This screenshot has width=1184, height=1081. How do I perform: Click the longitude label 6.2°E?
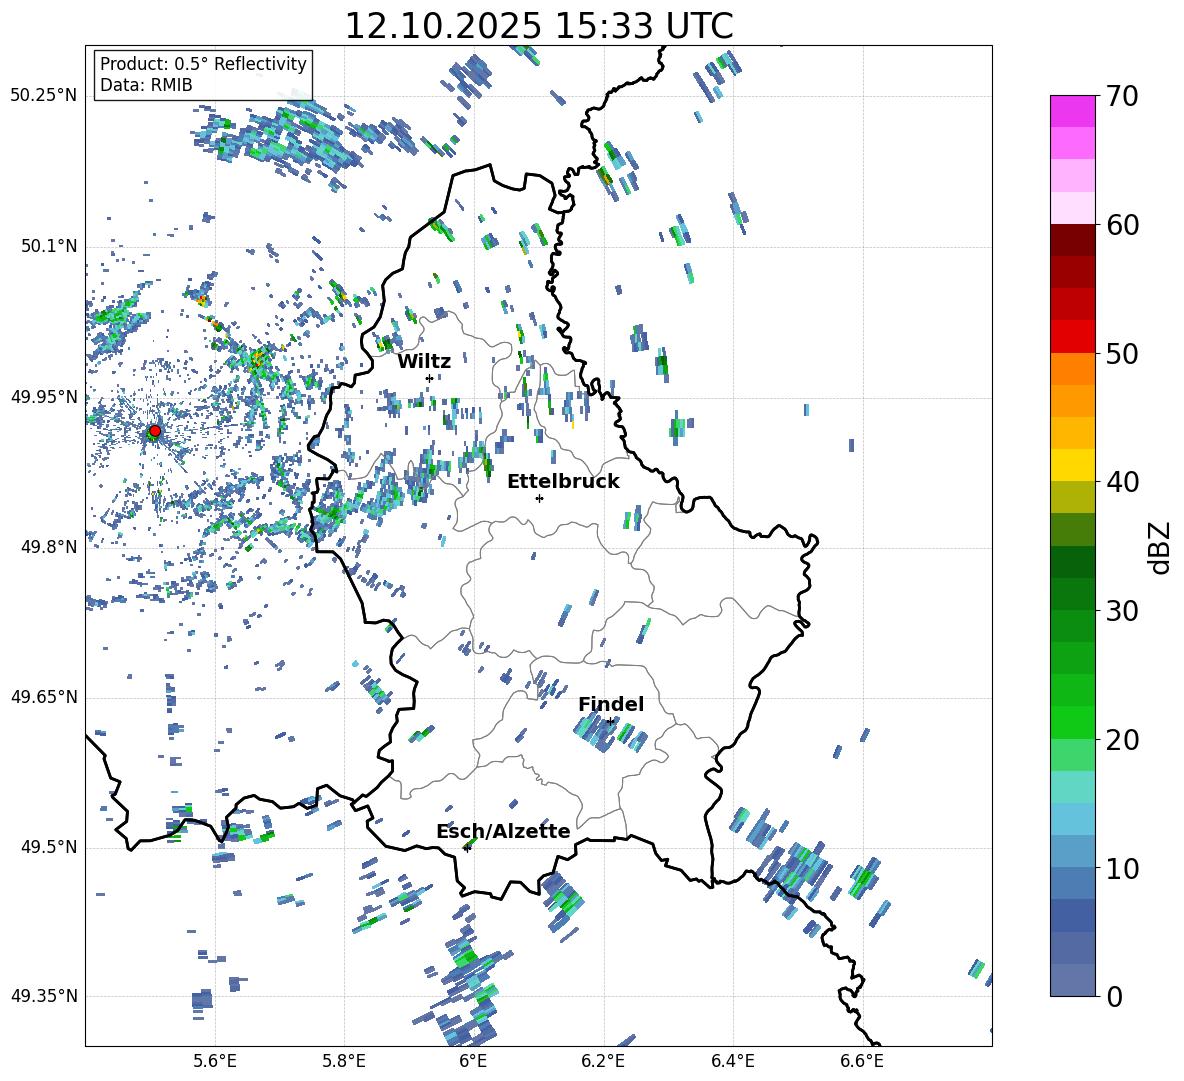(603, 1061)
